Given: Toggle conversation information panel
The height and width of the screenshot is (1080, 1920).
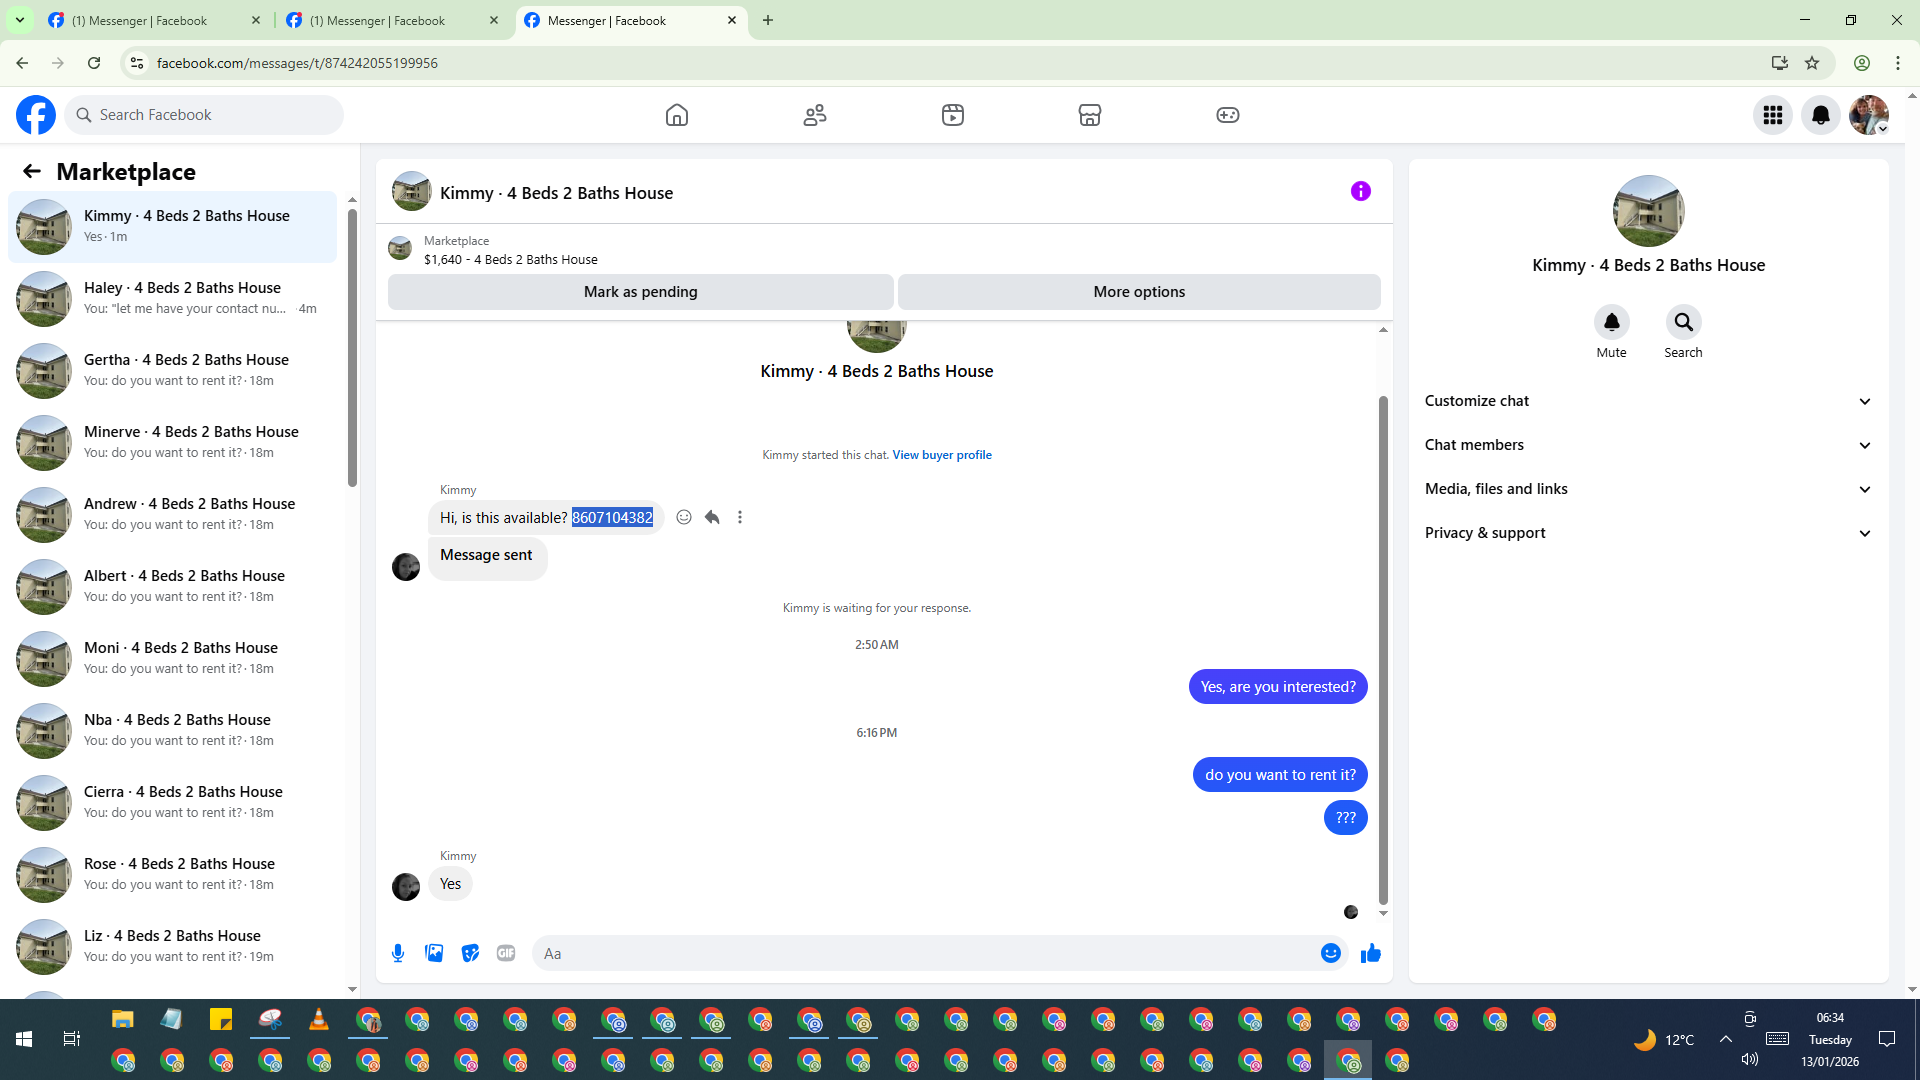Looking at the screenshot, I should click(x=1360, y=191).
